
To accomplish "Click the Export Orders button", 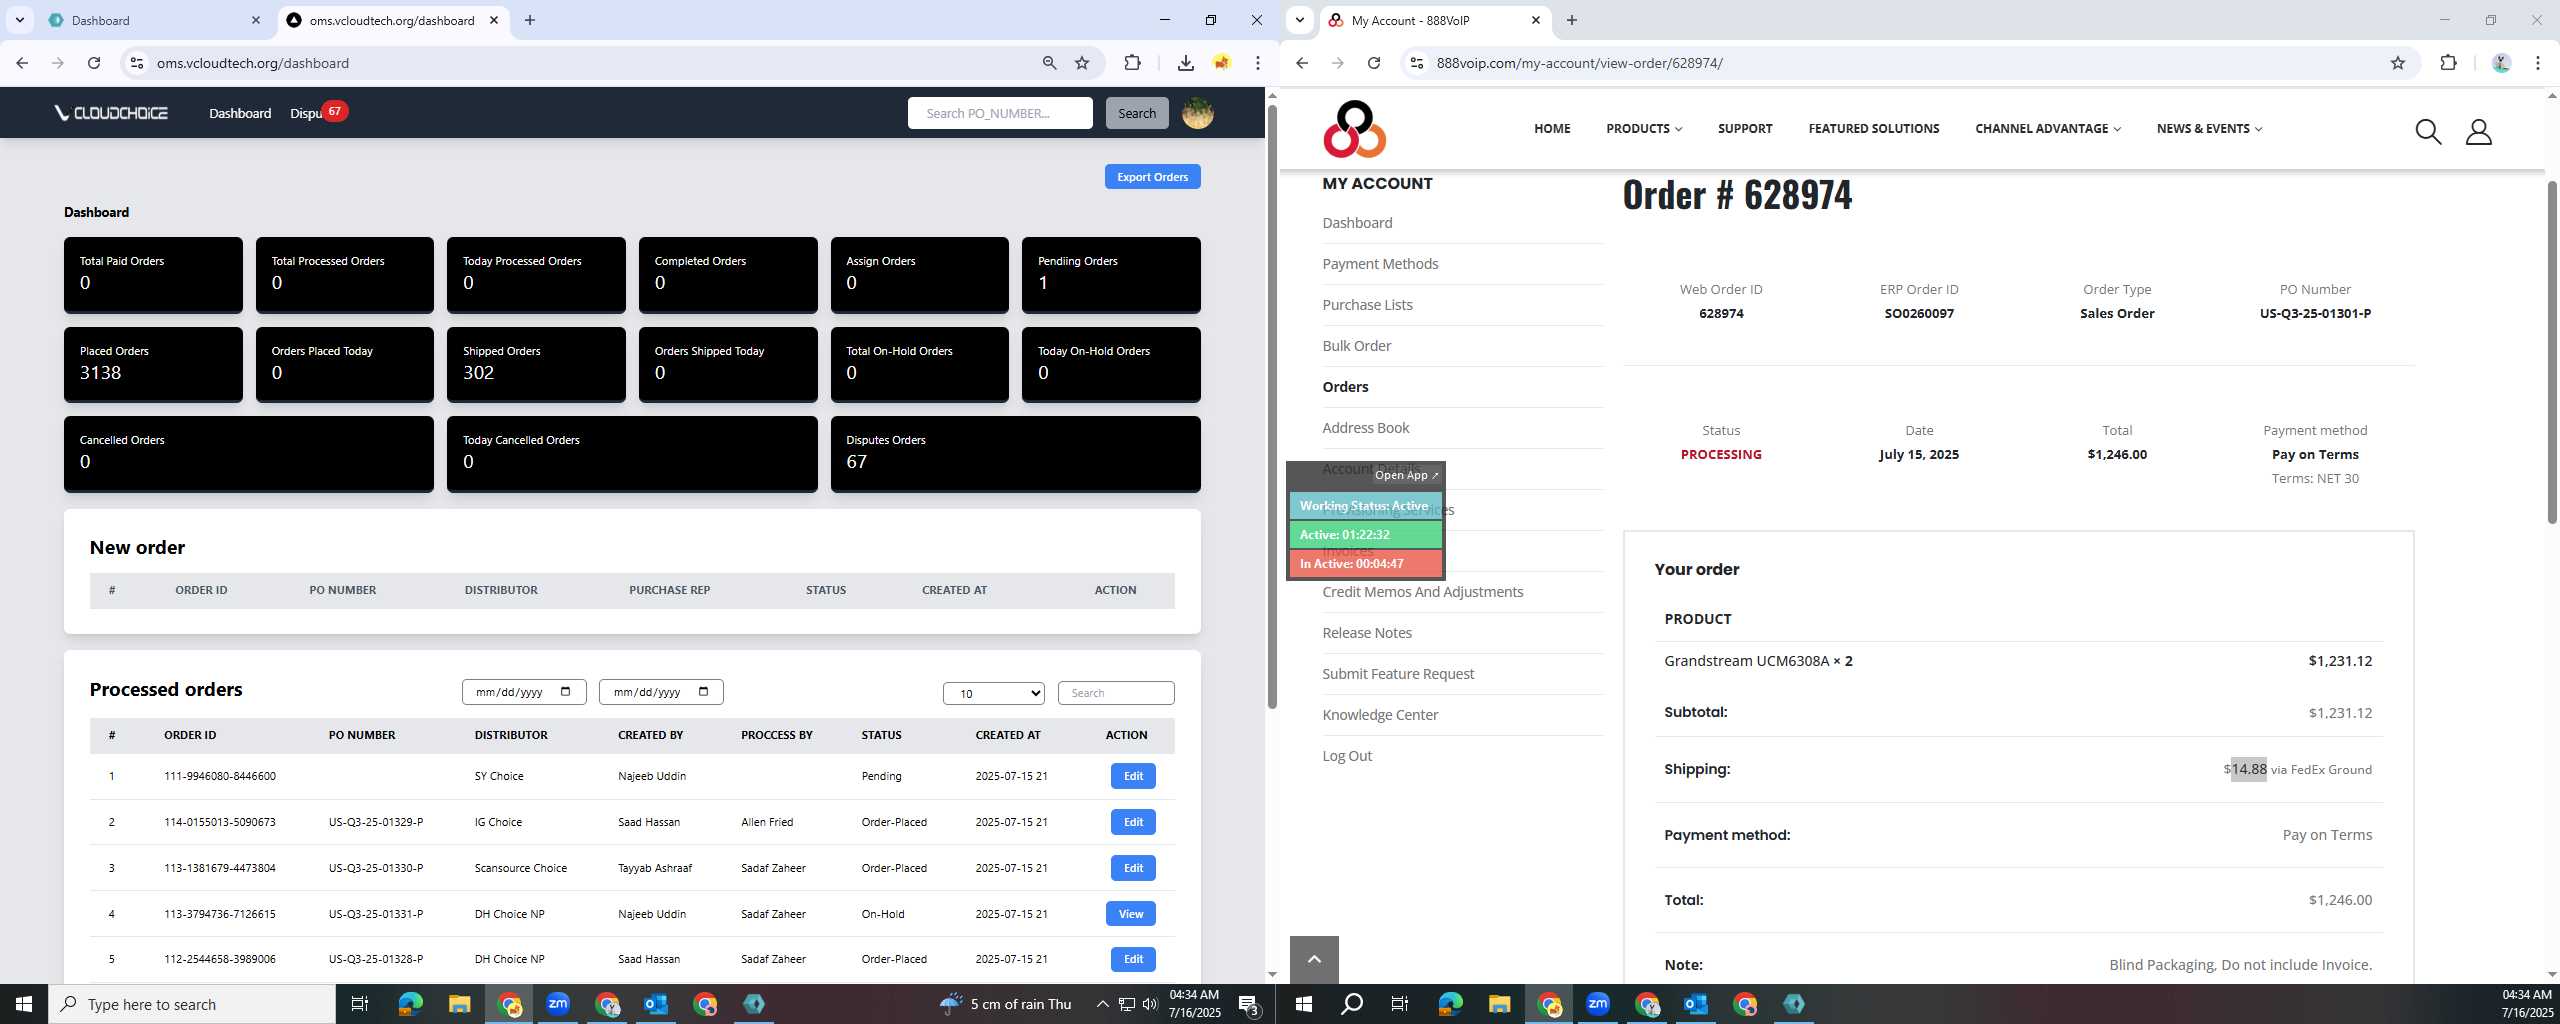I will click(1152, 177).
